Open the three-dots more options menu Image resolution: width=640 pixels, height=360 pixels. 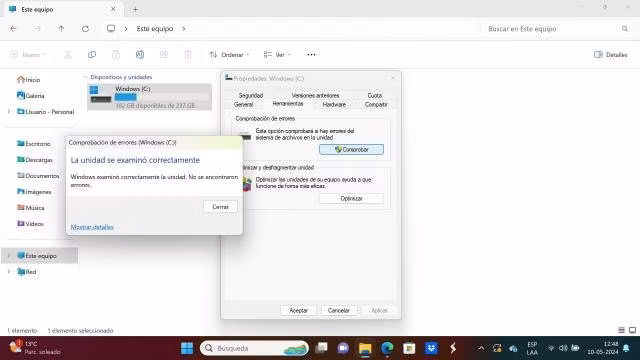[x=311, y=54]
